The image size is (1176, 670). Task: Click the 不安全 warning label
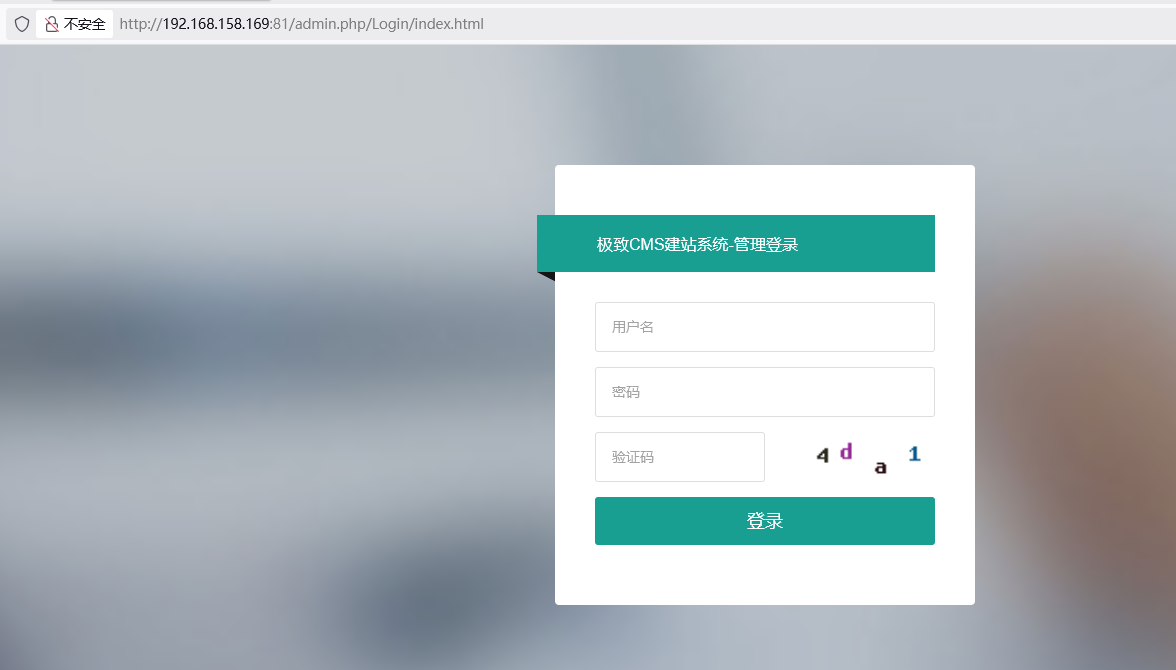pos(85,24)
